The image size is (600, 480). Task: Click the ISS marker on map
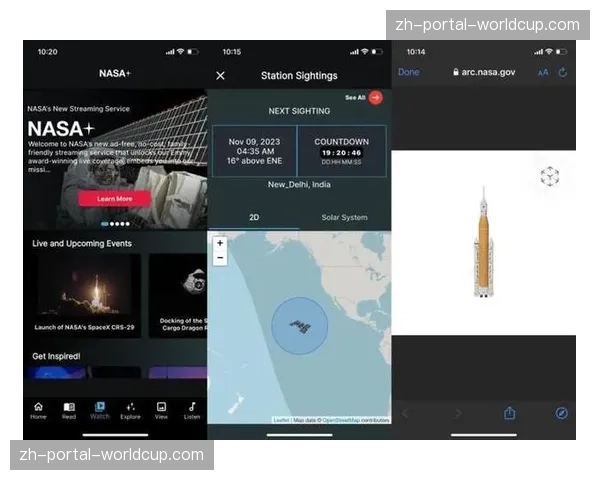[299, 326]
